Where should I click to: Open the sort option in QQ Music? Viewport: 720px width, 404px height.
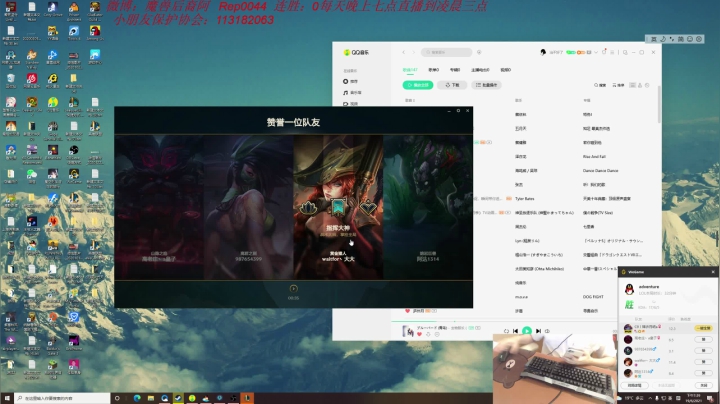(x=618, y=85)
